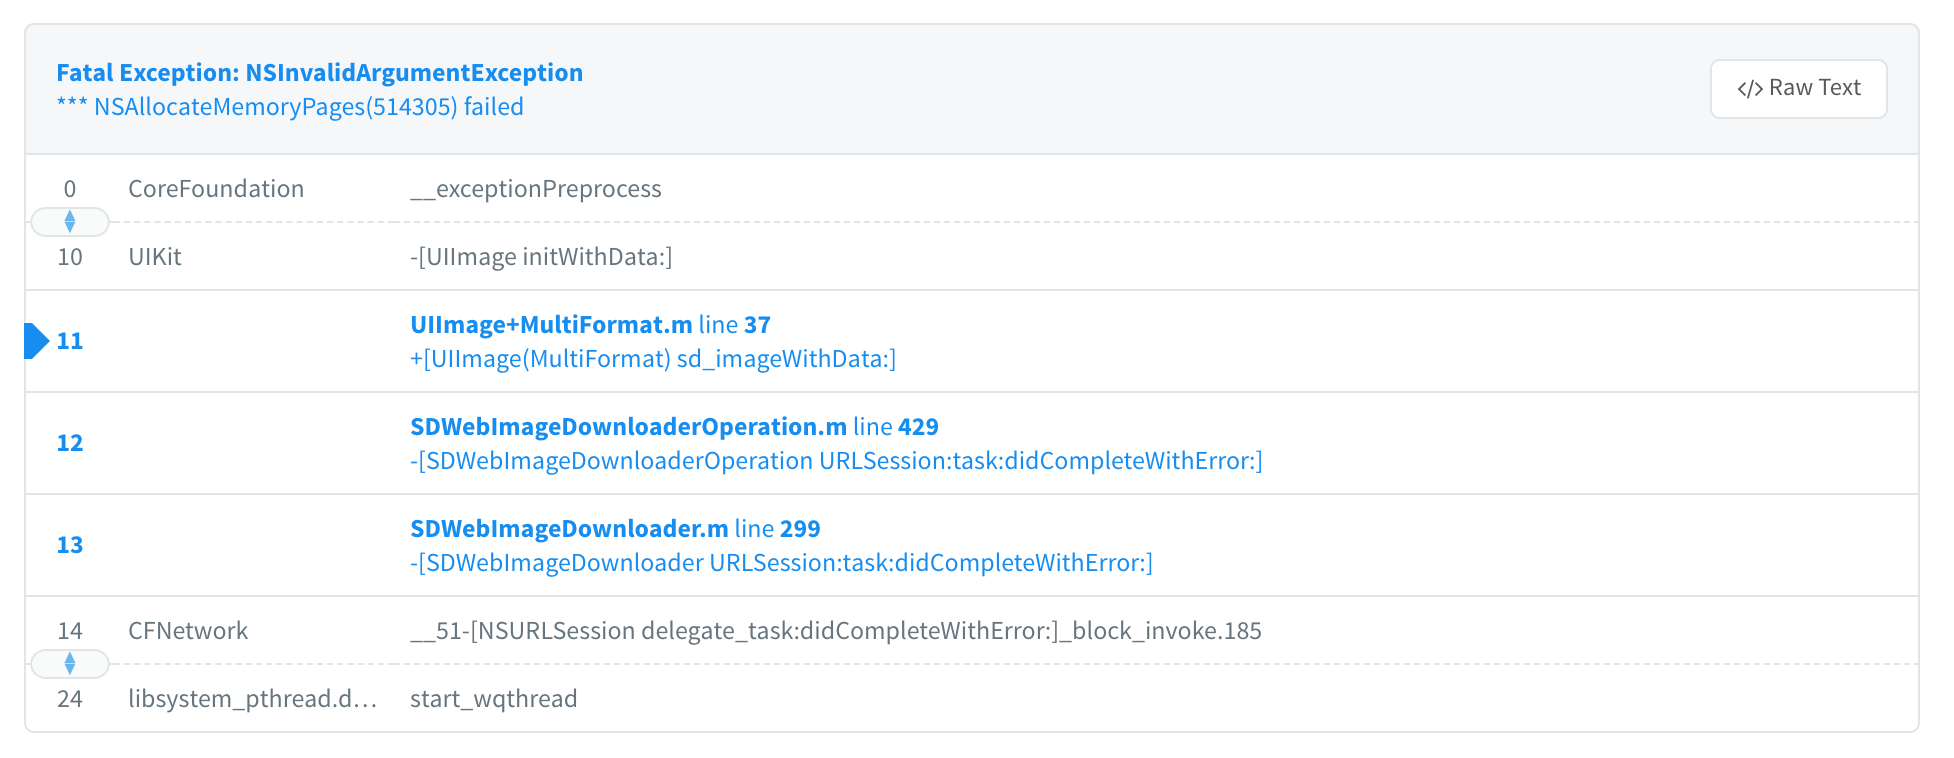Open UIImage+MultiFormat.m line 37 source link
1954x758 pixels.
point(590,324)
